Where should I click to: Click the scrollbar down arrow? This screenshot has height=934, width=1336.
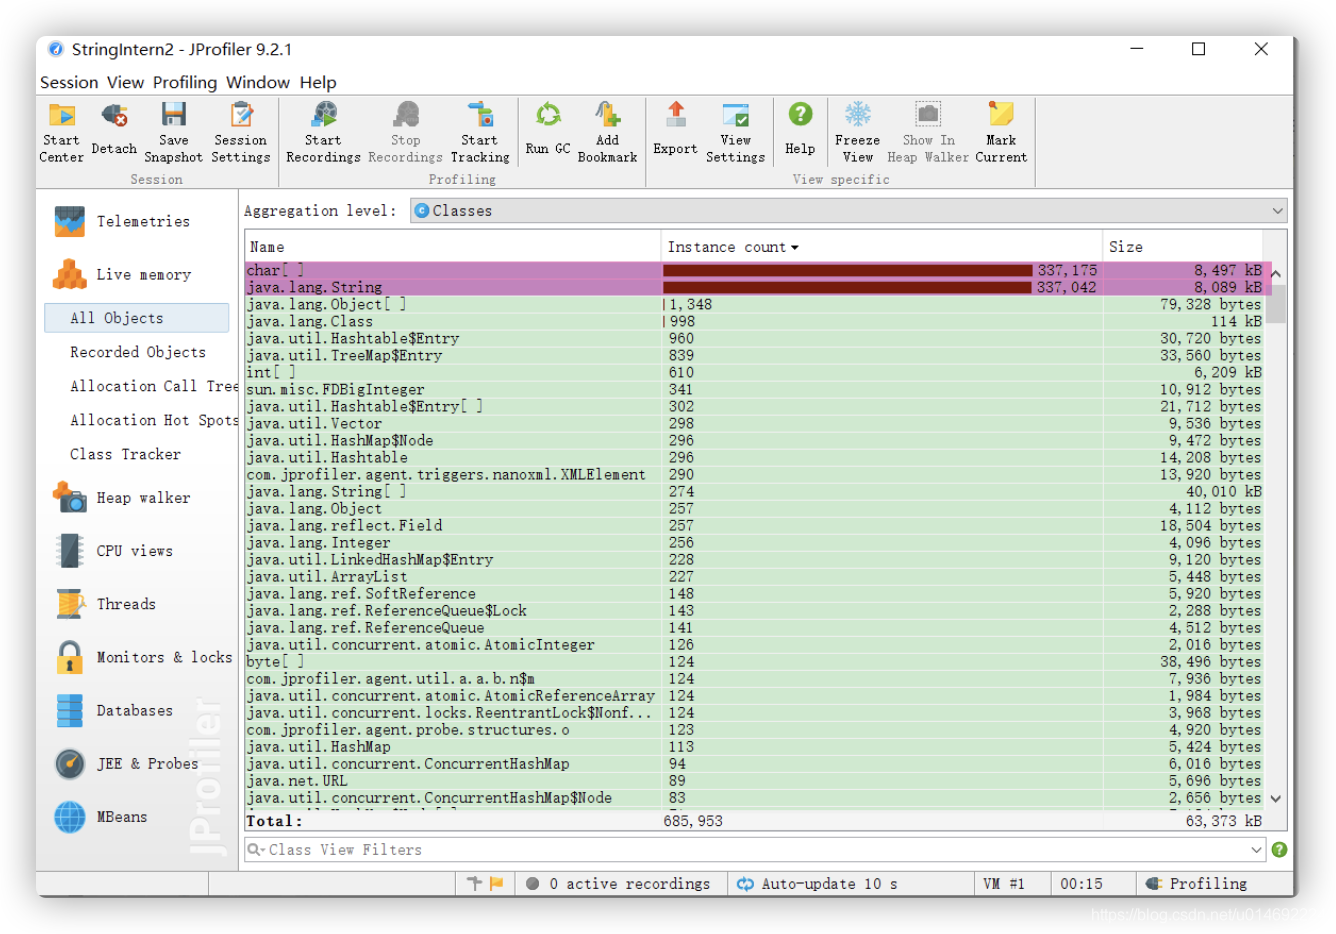click(1276, 798)
